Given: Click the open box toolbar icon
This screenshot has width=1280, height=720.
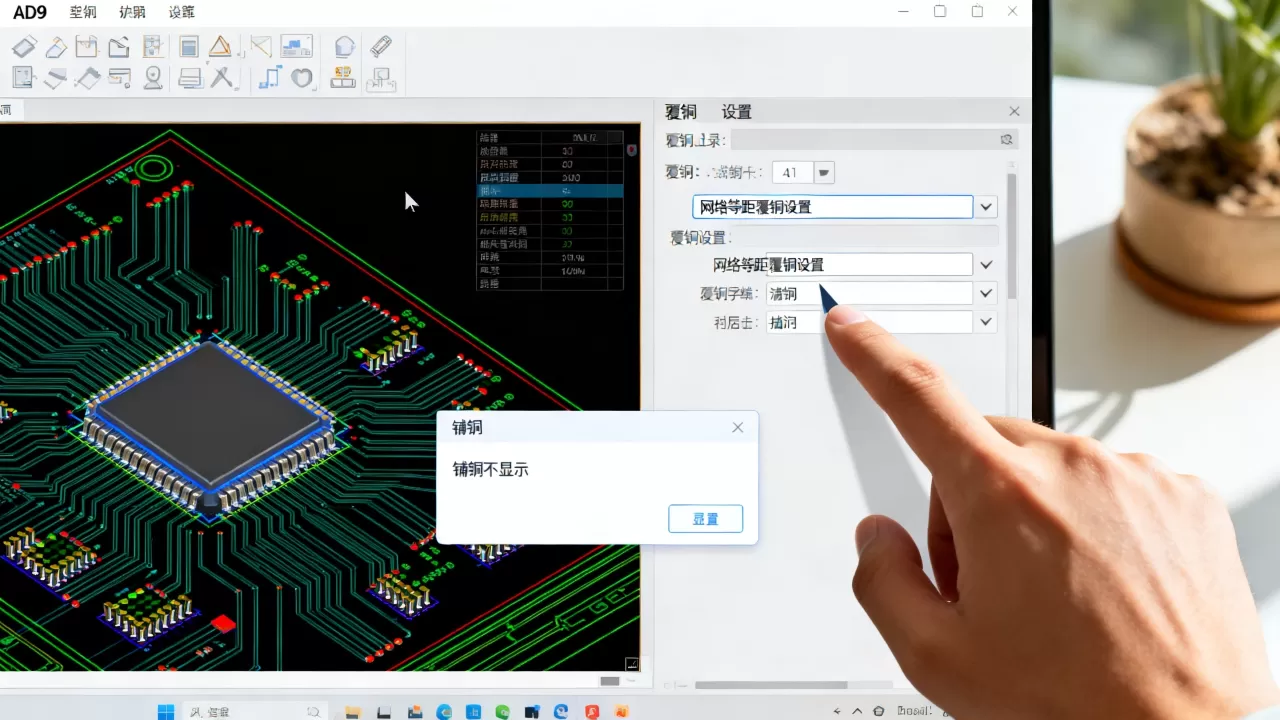Looking at the screenshot, I should (x=87, y=46).
